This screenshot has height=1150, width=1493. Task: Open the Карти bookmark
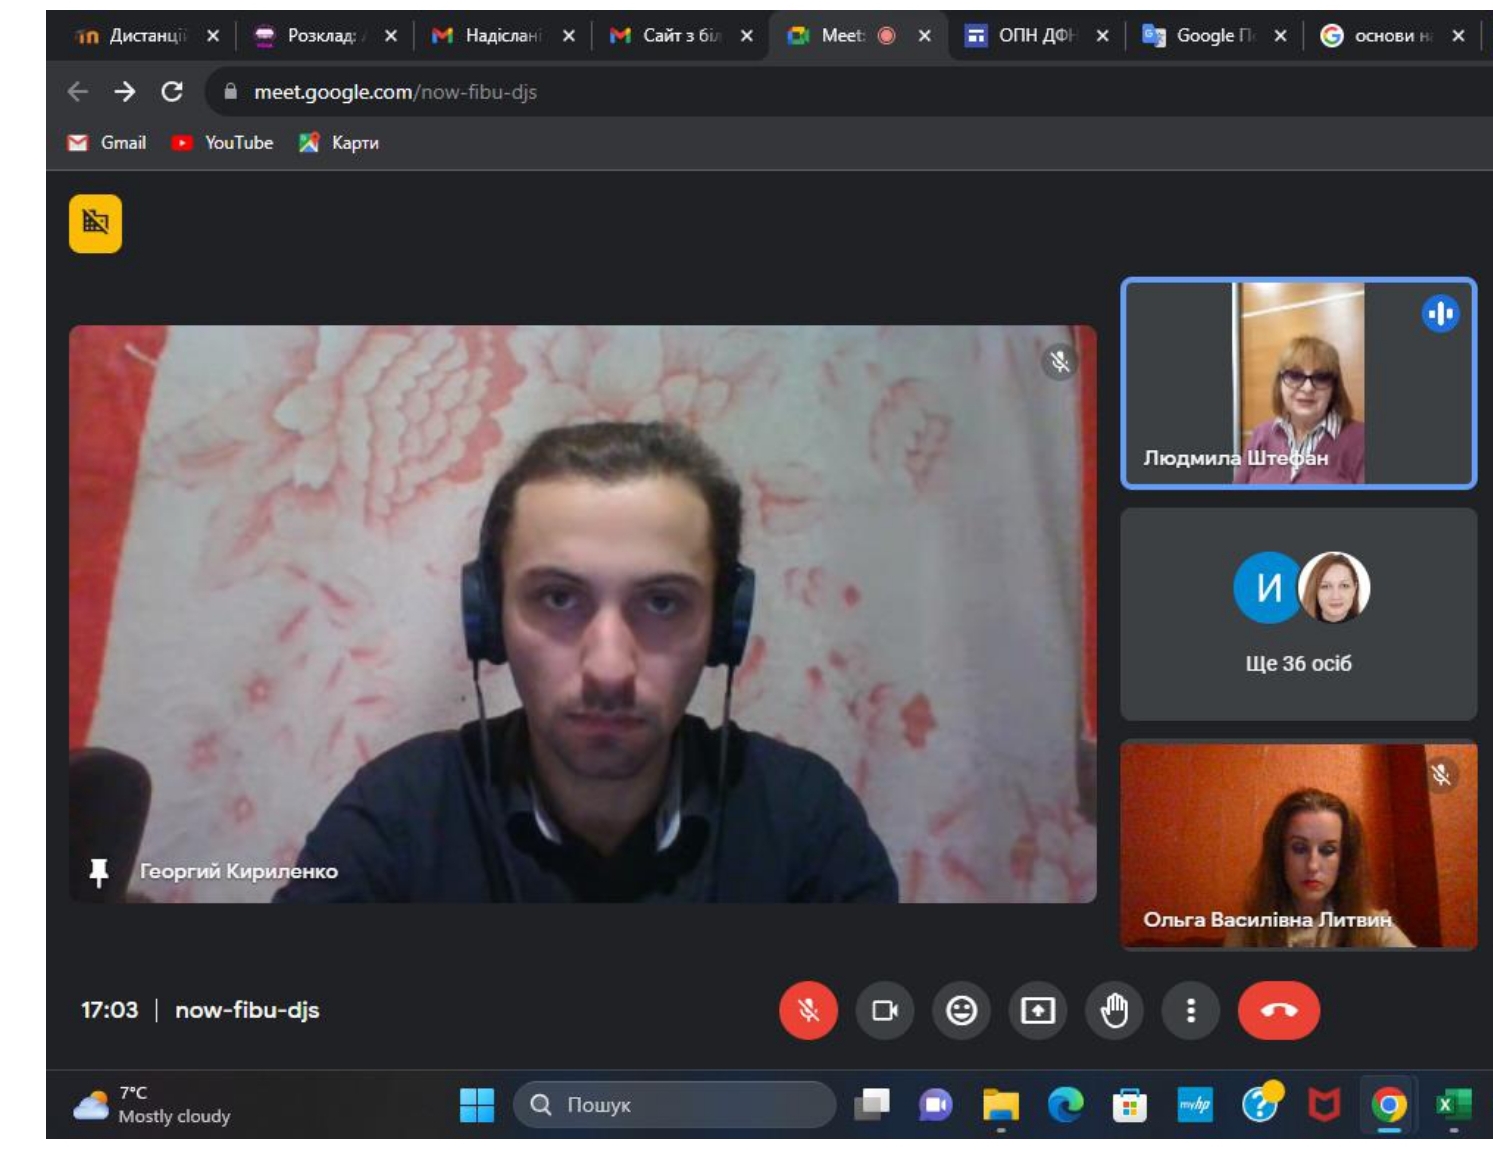pos(339,143)
